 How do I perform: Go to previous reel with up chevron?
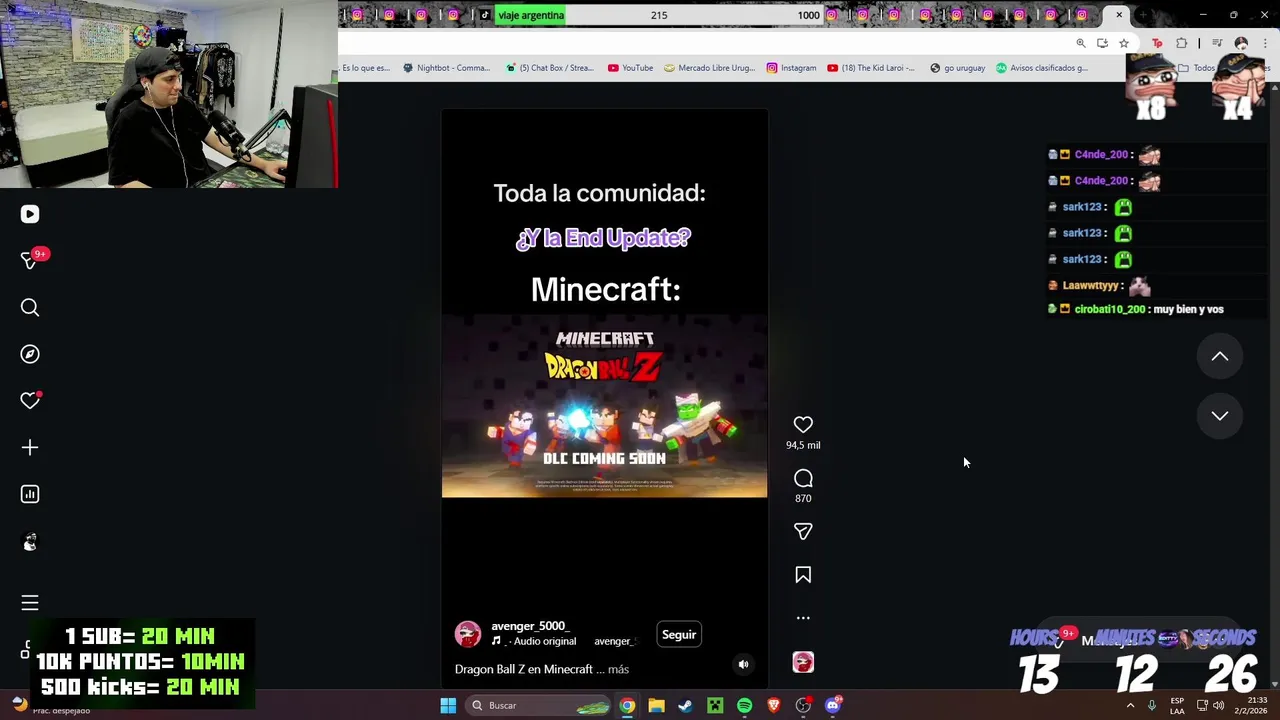click(x=1220, y=356)
